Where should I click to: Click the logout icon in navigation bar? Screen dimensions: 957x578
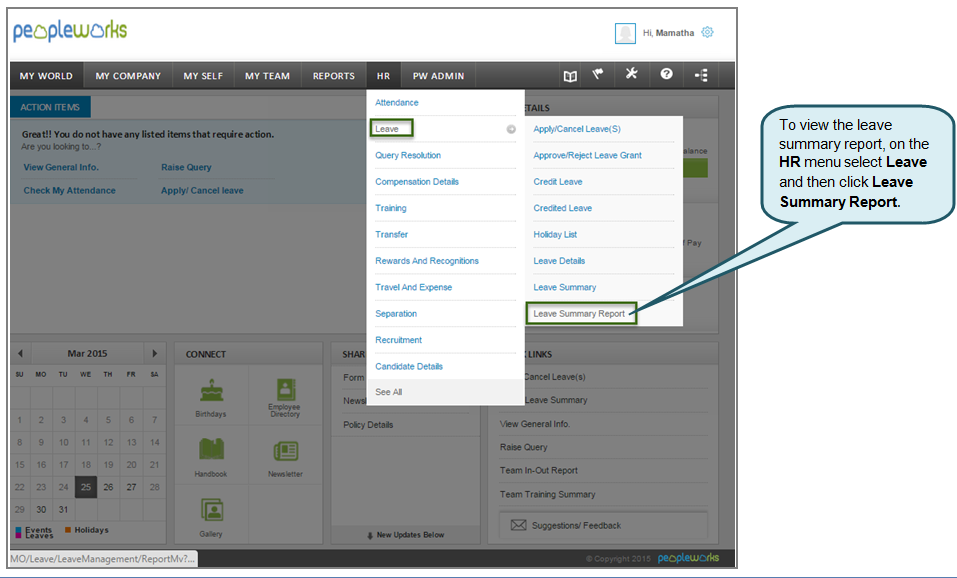701,75
